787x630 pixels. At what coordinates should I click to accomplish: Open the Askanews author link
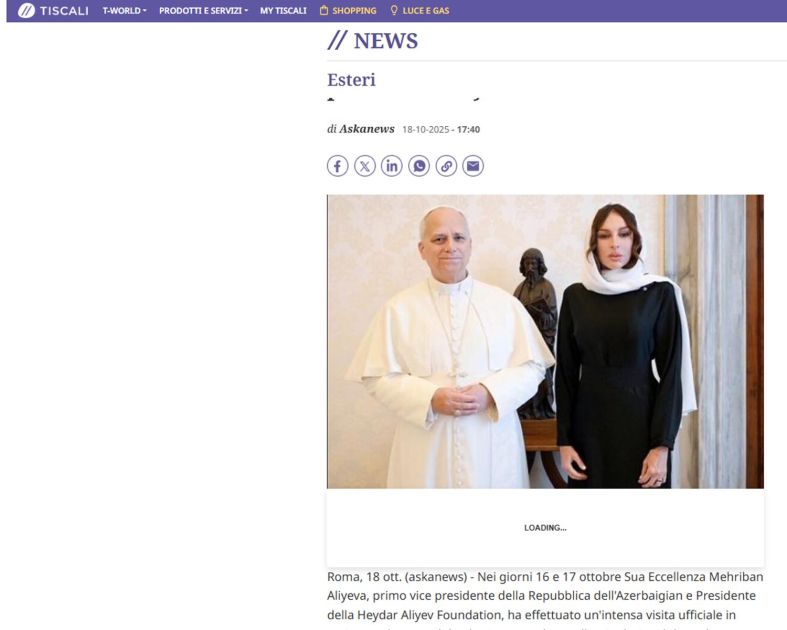coord(367,129)
